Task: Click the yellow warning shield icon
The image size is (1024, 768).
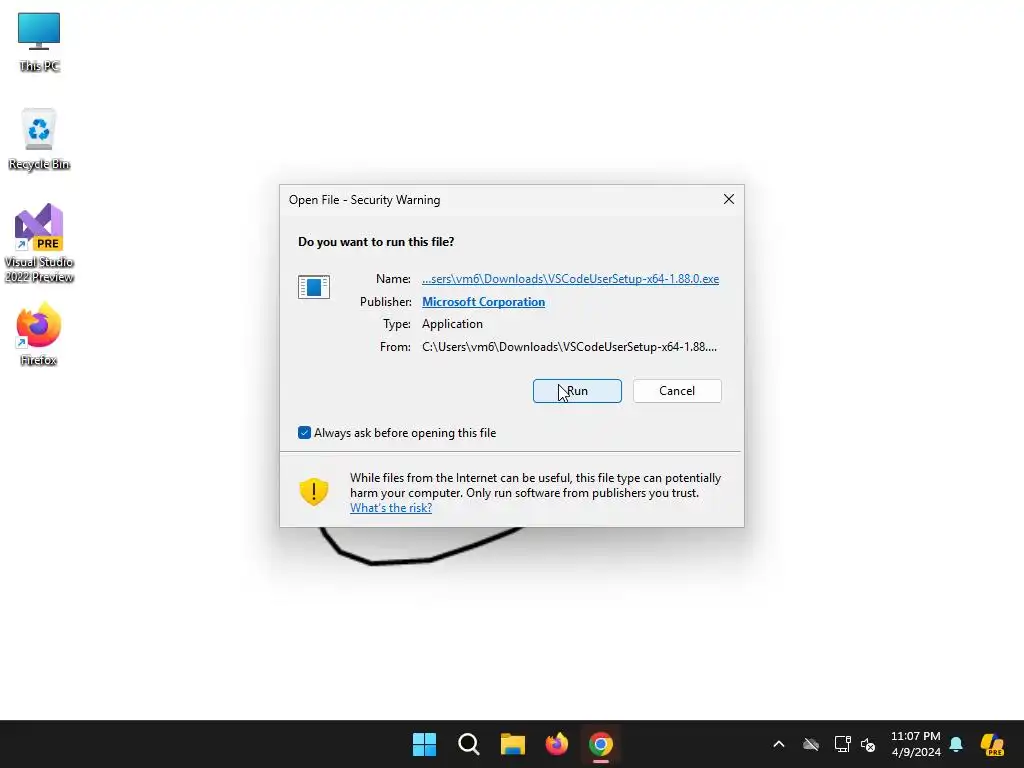Action: 313,492
